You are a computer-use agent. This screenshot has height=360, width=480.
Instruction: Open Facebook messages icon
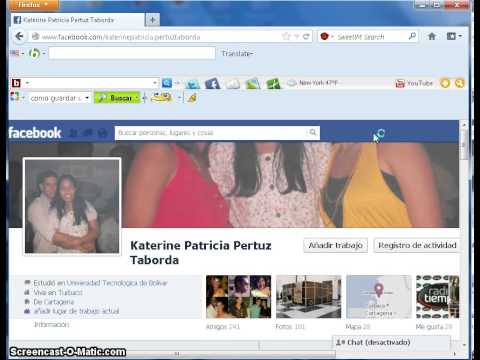point(88,133)
